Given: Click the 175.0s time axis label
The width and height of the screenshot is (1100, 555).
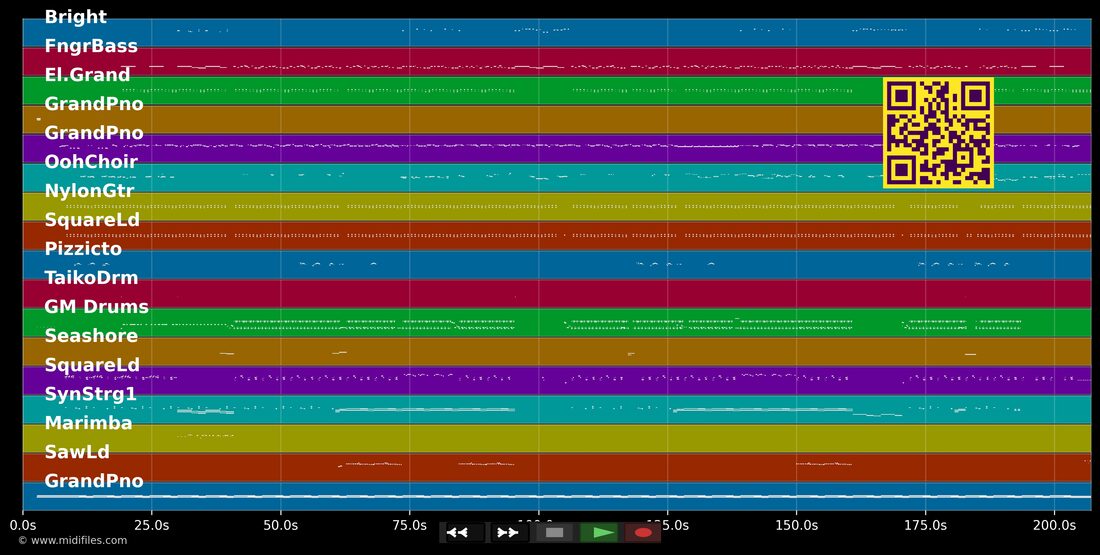Looking at the screenshot, I should tap(925, 525).
